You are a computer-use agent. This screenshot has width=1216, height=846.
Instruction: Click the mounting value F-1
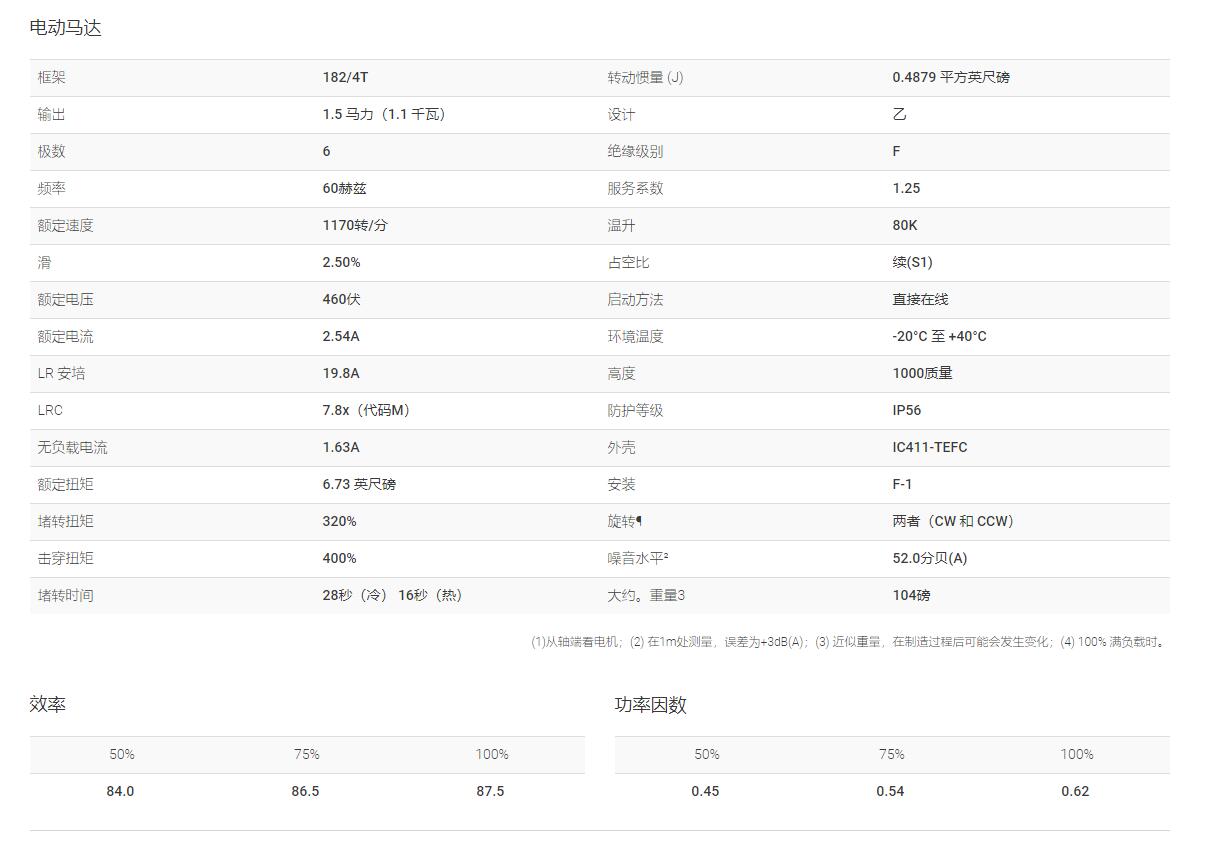902,484
